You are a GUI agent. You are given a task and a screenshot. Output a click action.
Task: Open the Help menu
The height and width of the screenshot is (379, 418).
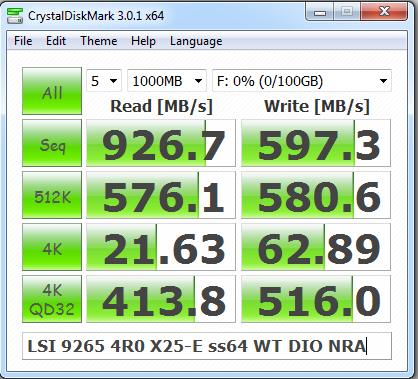[143, 41]
